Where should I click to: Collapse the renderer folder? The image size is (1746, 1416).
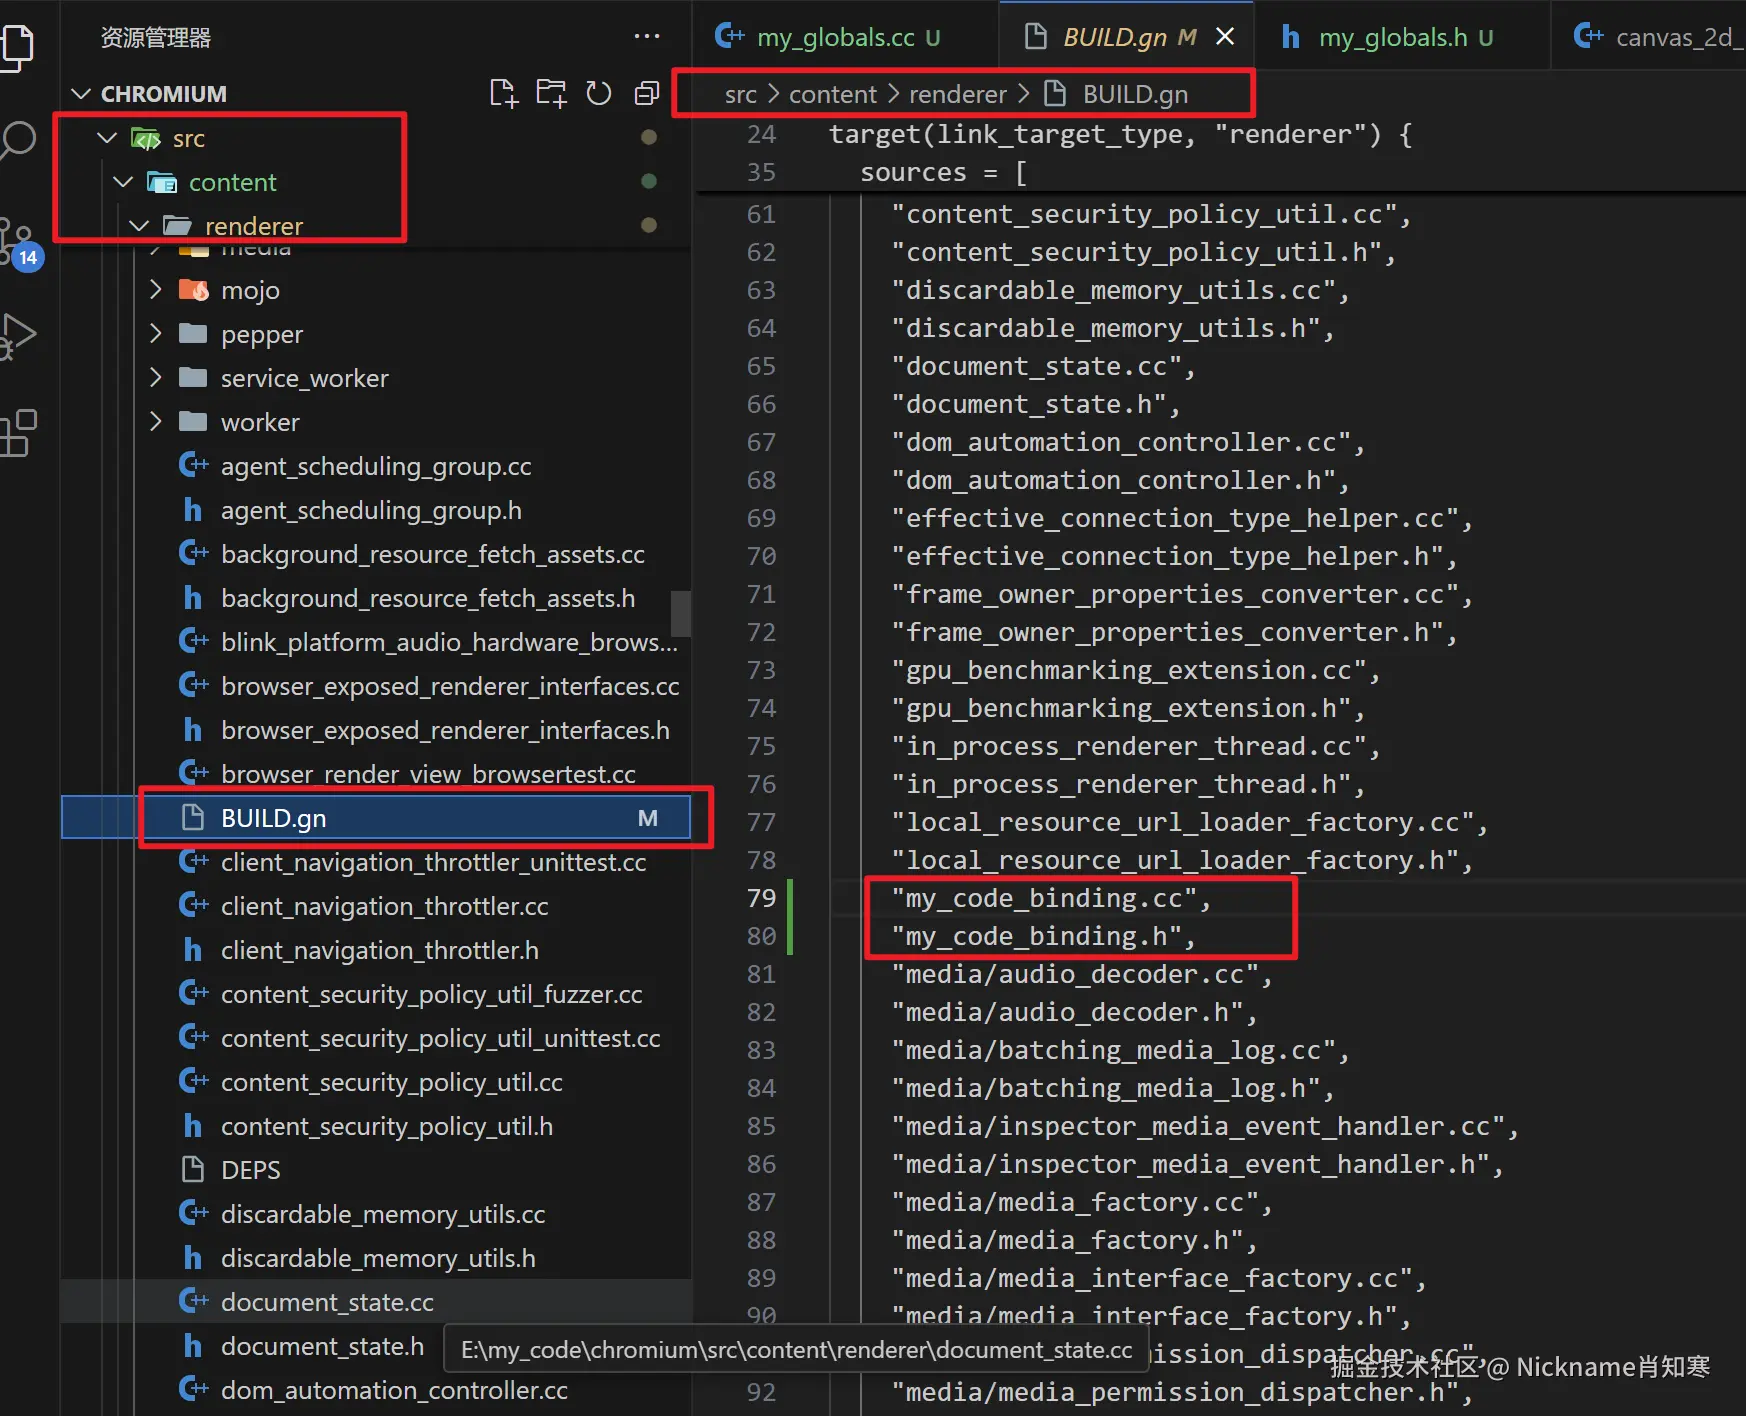(x=139, y=226)
